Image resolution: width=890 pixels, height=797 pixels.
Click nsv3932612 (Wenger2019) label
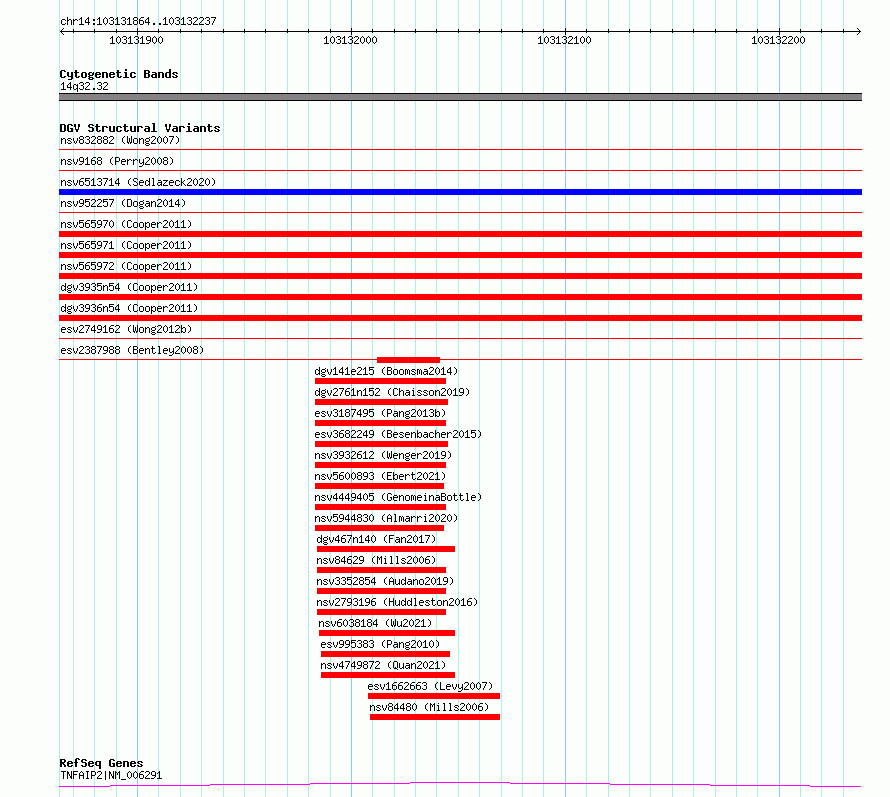(383, 455)
